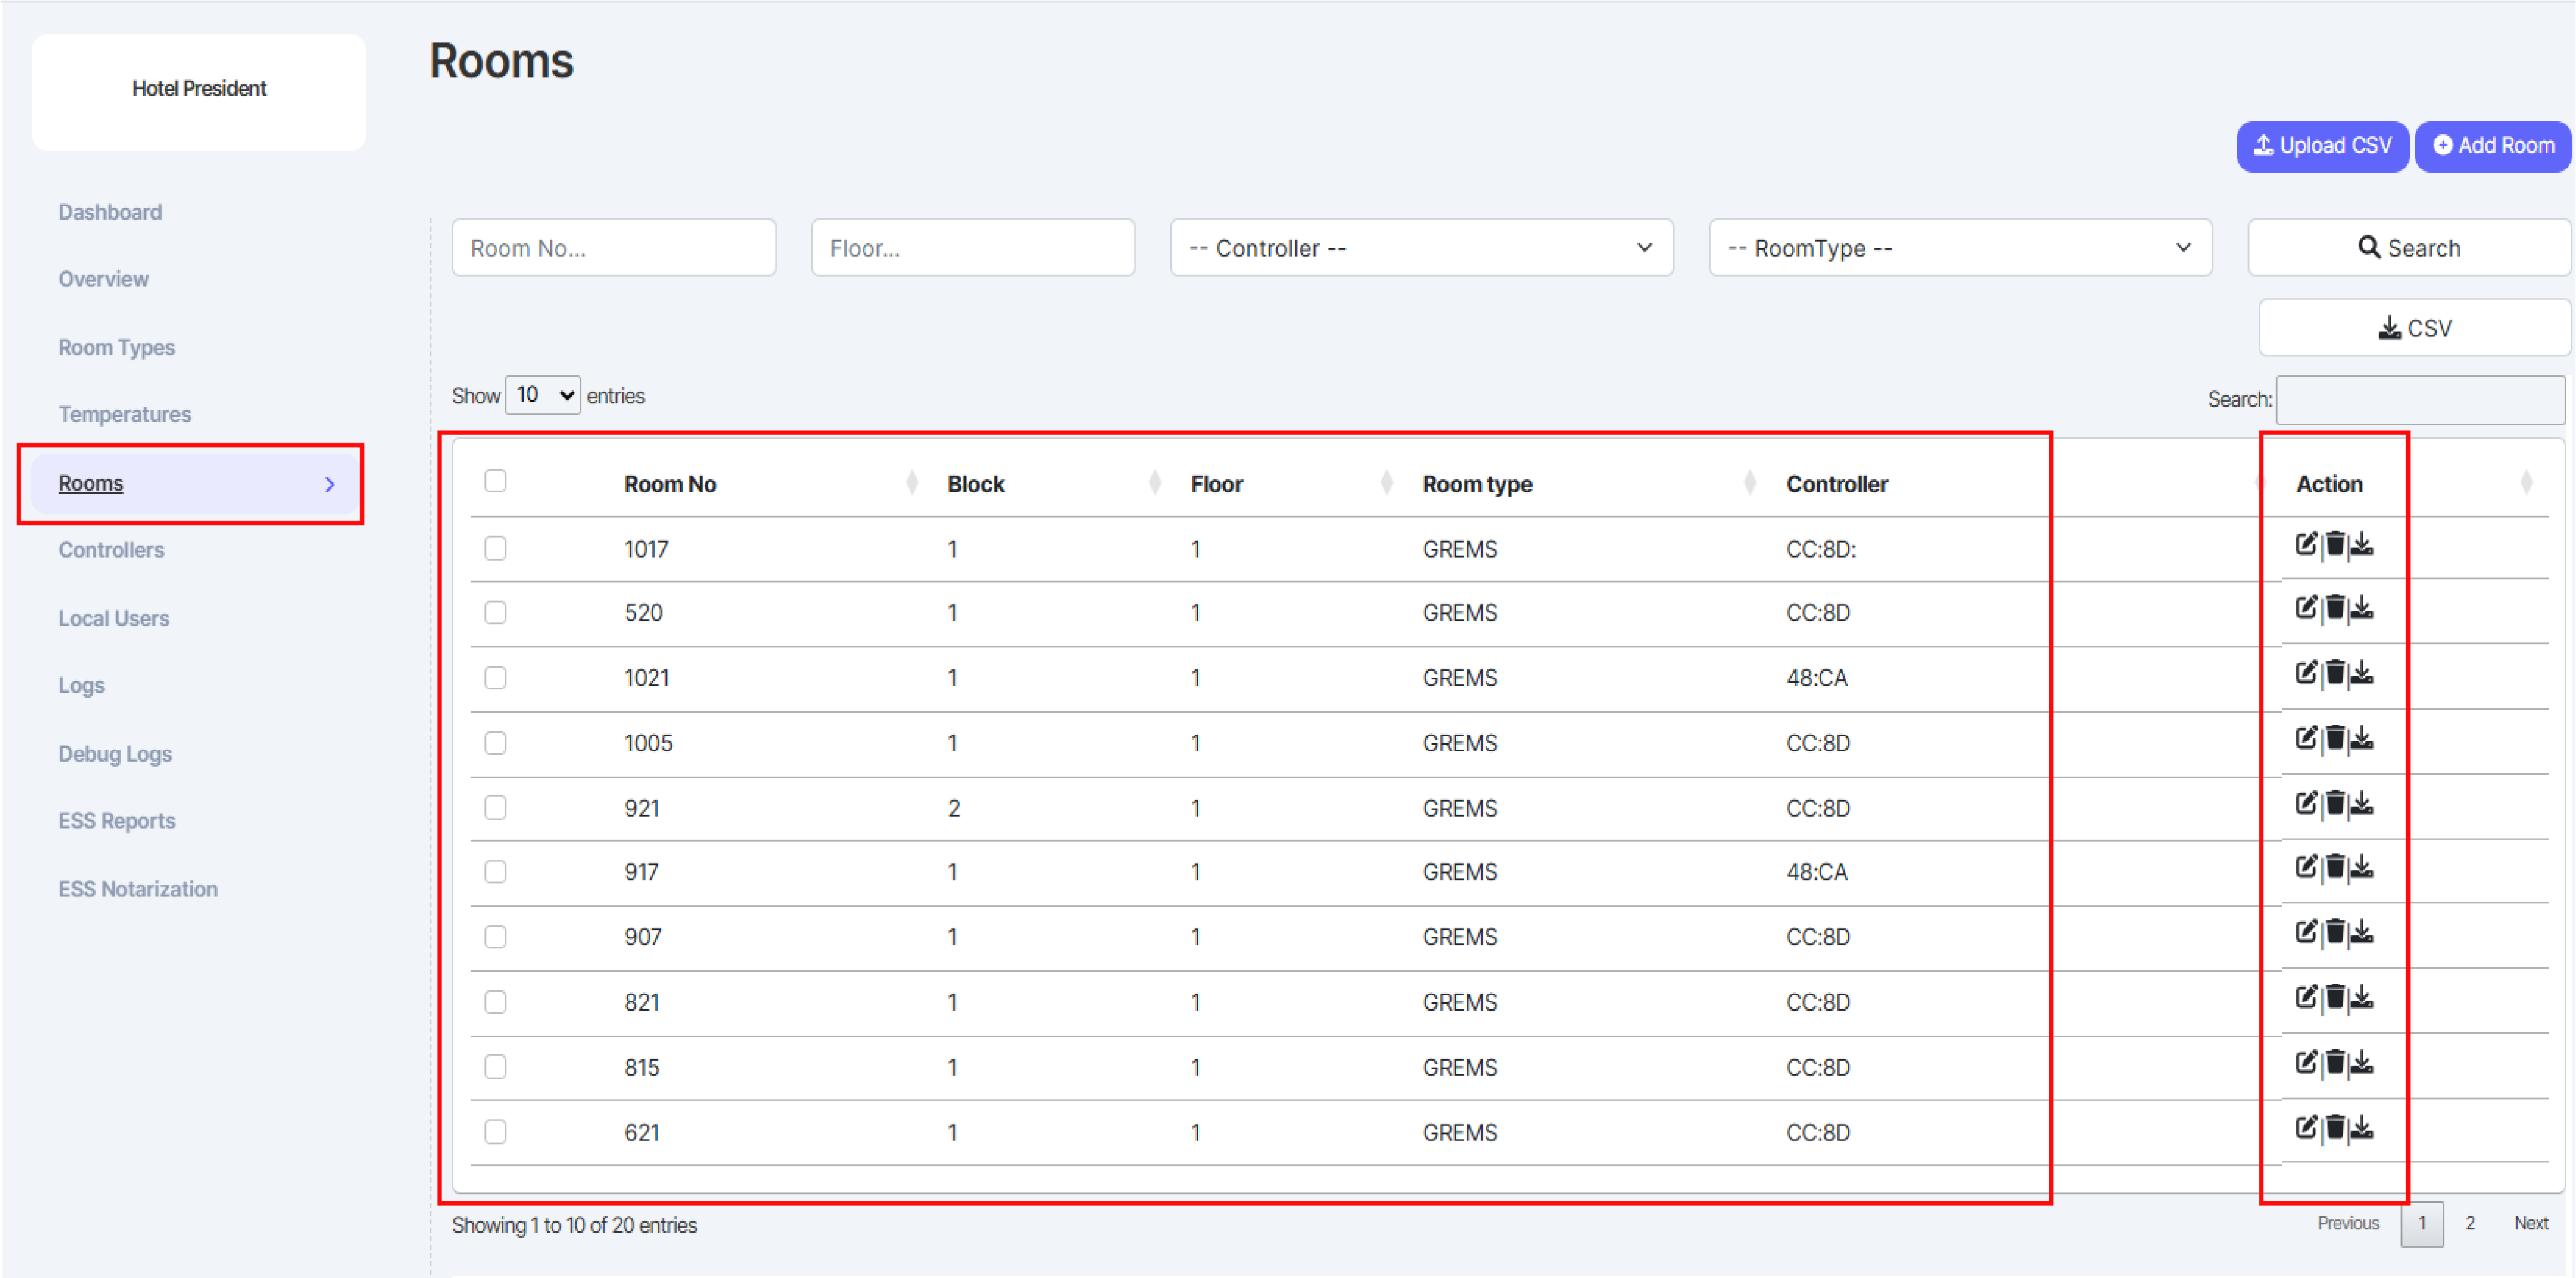Go to page 2 of results
This screenshot has height=1278, width=2576.
(x=2470, y=1223)
